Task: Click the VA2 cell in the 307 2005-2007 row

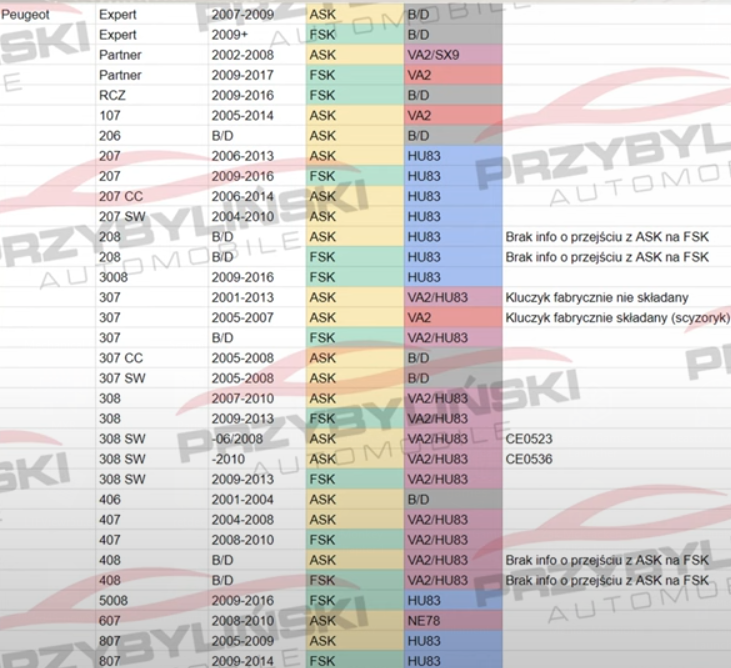Action: pyautogui.click(x=453, y=317)
